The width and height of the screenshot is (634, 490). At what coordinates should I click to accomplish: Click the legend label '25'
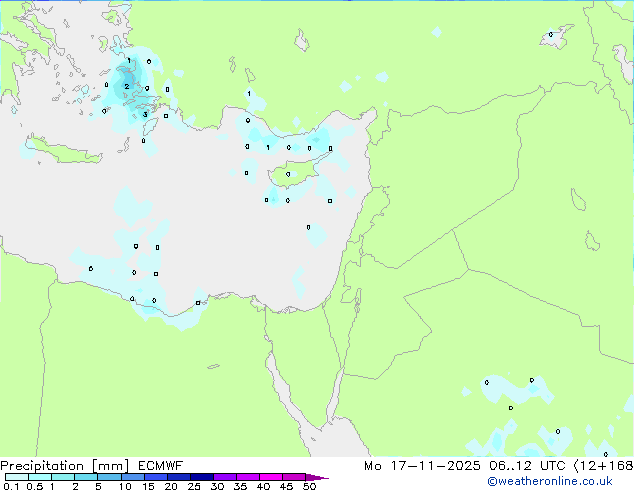point(194,486)
